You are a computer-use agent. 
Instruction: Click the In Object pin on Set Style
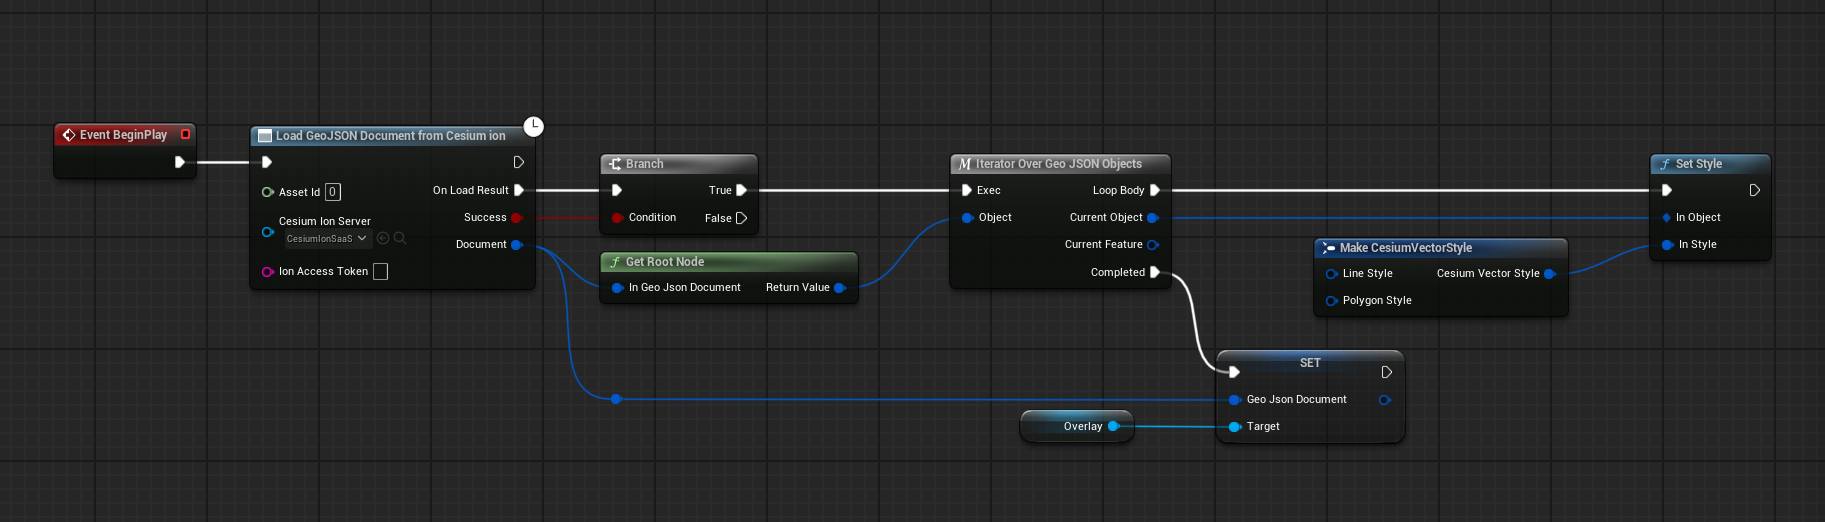(1666, 217)
